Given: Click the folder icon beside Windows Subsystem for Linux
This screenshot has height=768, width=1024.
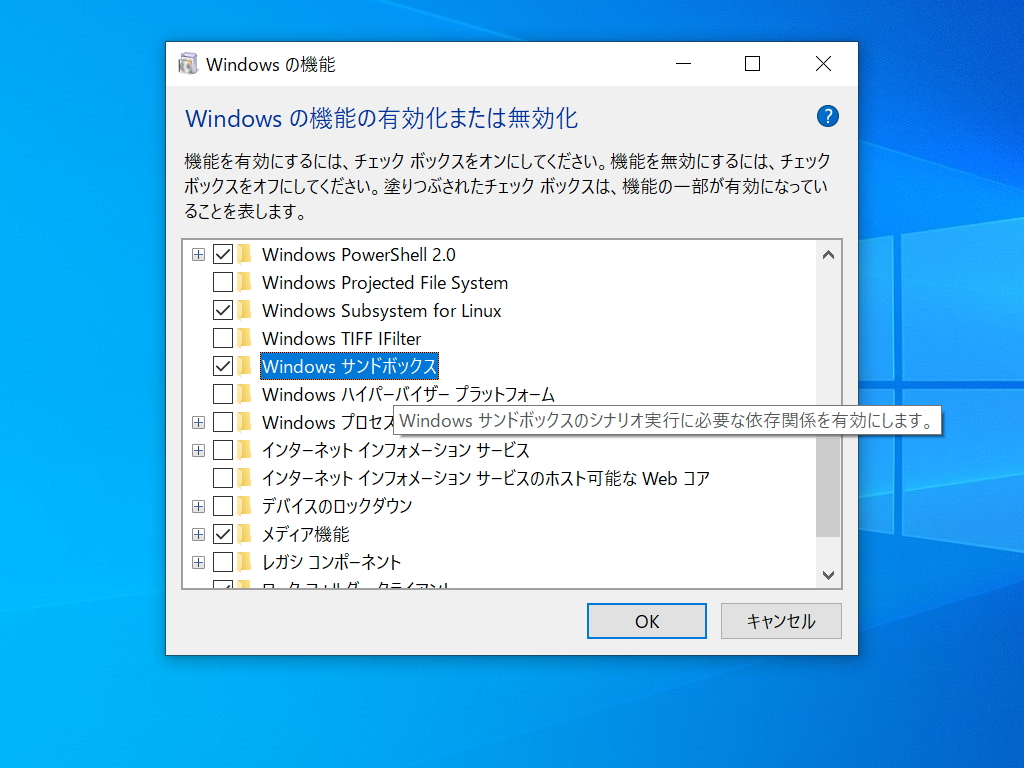Looking at the screenshot, I should coord(244,310).
